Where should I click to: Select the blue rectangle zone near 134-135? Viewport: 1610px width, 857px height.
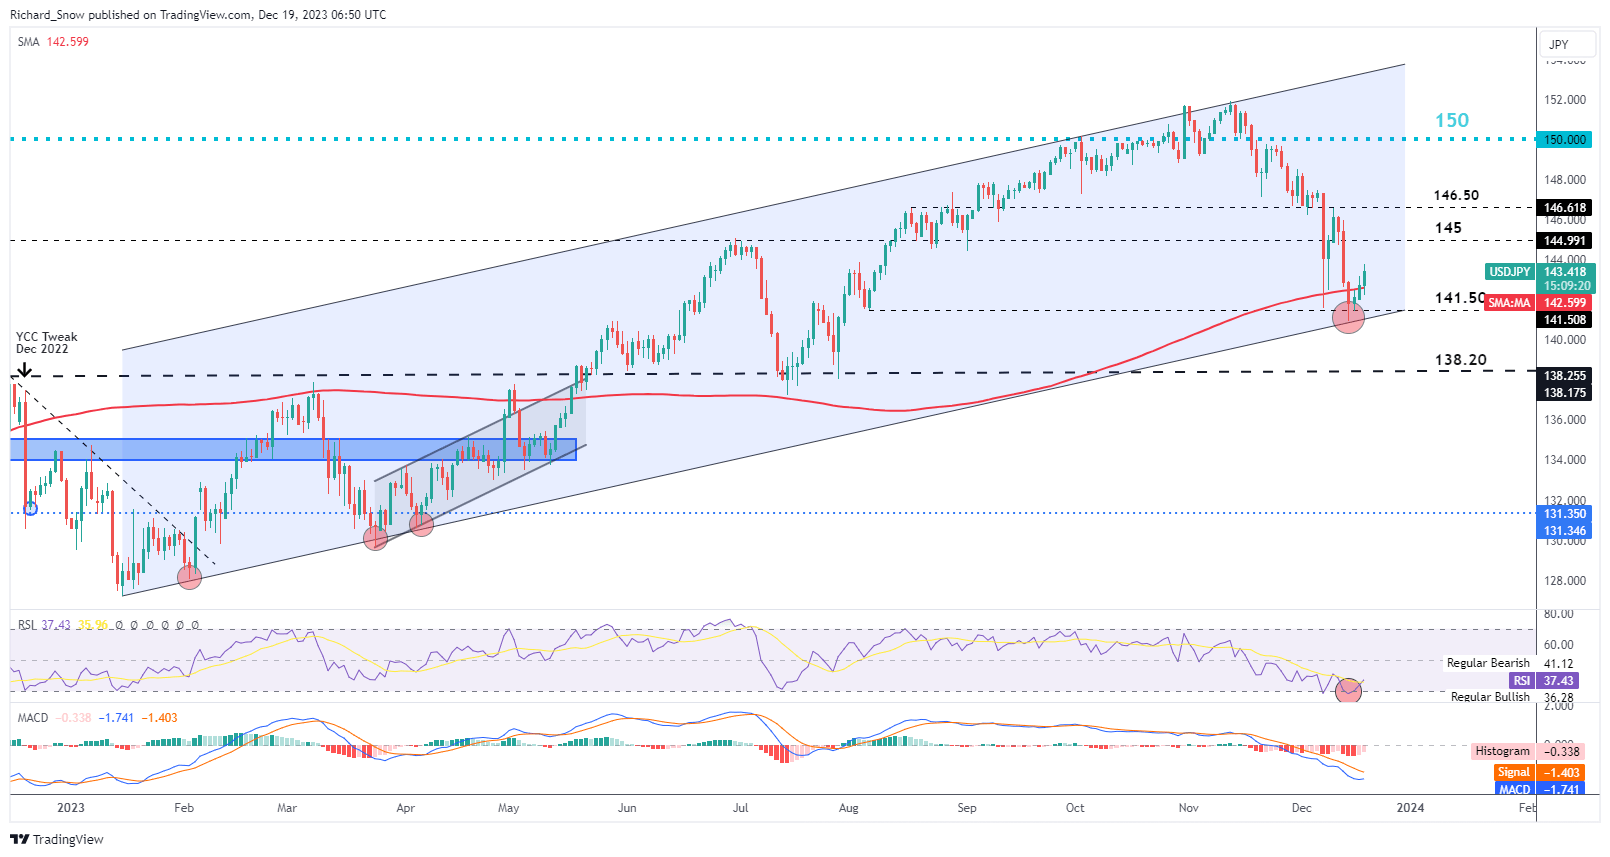[293, 449]
